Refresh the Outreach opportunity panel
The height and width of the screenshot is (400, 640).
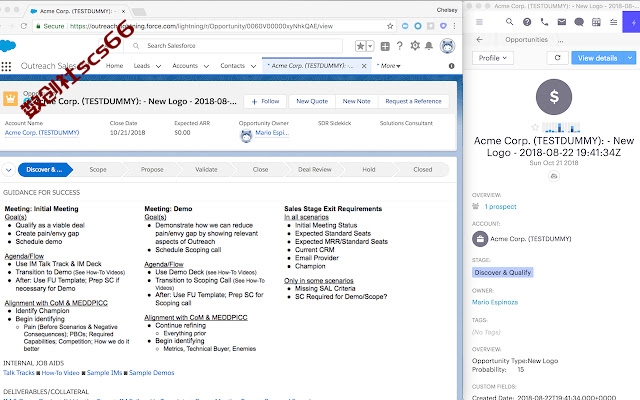tap(558, 58)
